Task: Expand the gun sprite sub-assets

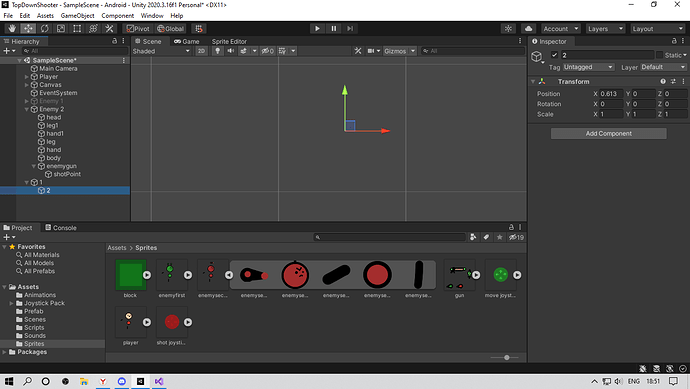Action: [476, 275]
